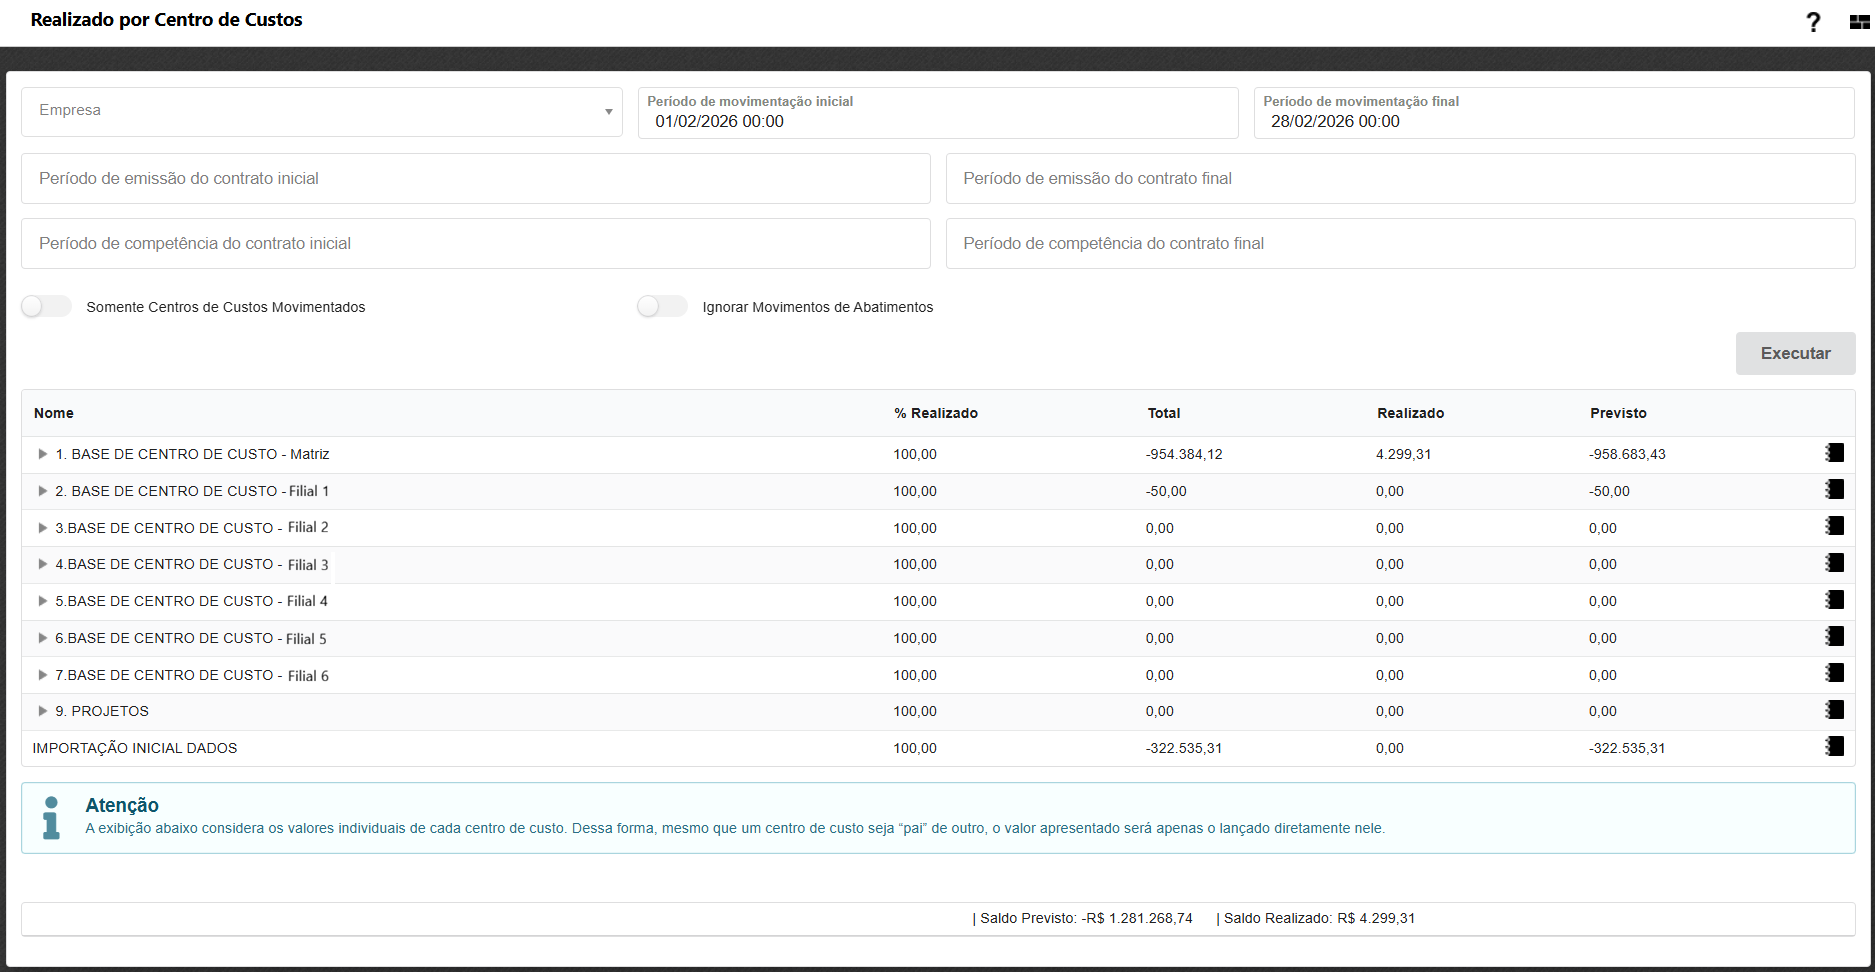
Task: Expand 1. BASE DE CENTRO DE CUSTO - Matriz
Action: pos(43,454)
